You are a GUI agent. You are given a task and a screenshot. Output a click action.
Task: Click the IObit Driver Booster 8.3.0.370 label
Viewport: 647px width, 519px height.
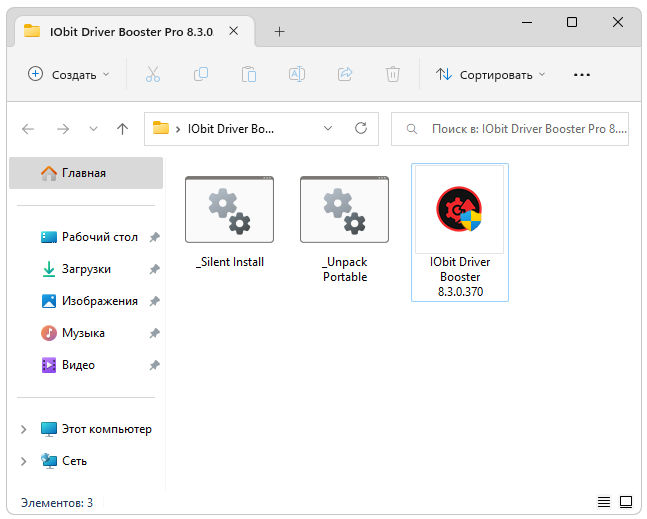coord(460,277)
